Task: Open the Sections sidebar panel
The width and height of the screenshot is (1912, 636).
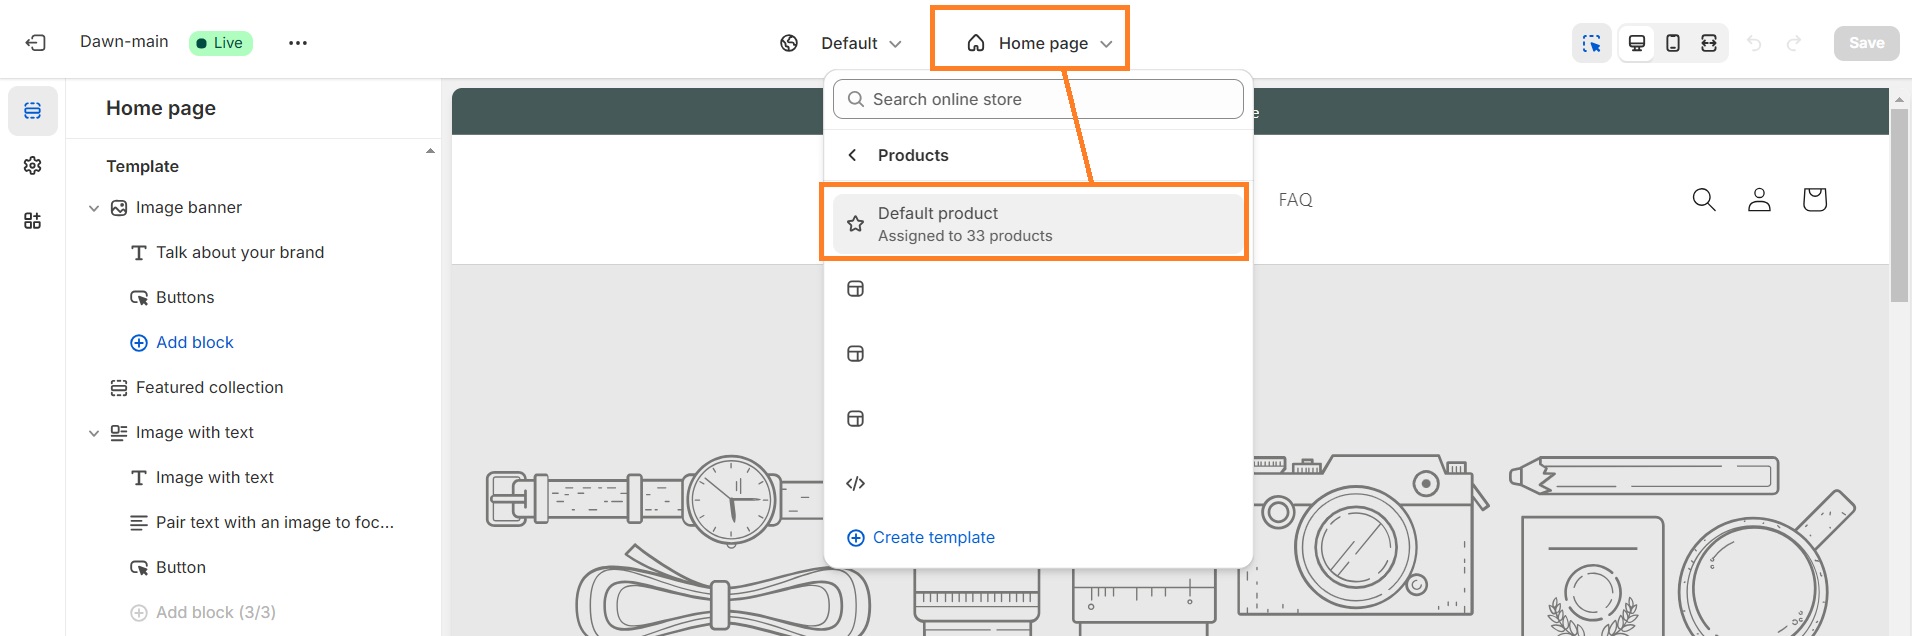Action: point(33,111)
